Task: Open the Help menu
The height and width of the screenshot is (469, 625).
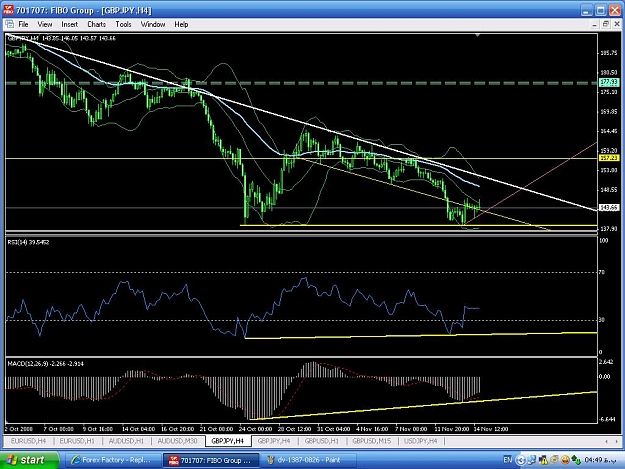Action: point(181,24)
